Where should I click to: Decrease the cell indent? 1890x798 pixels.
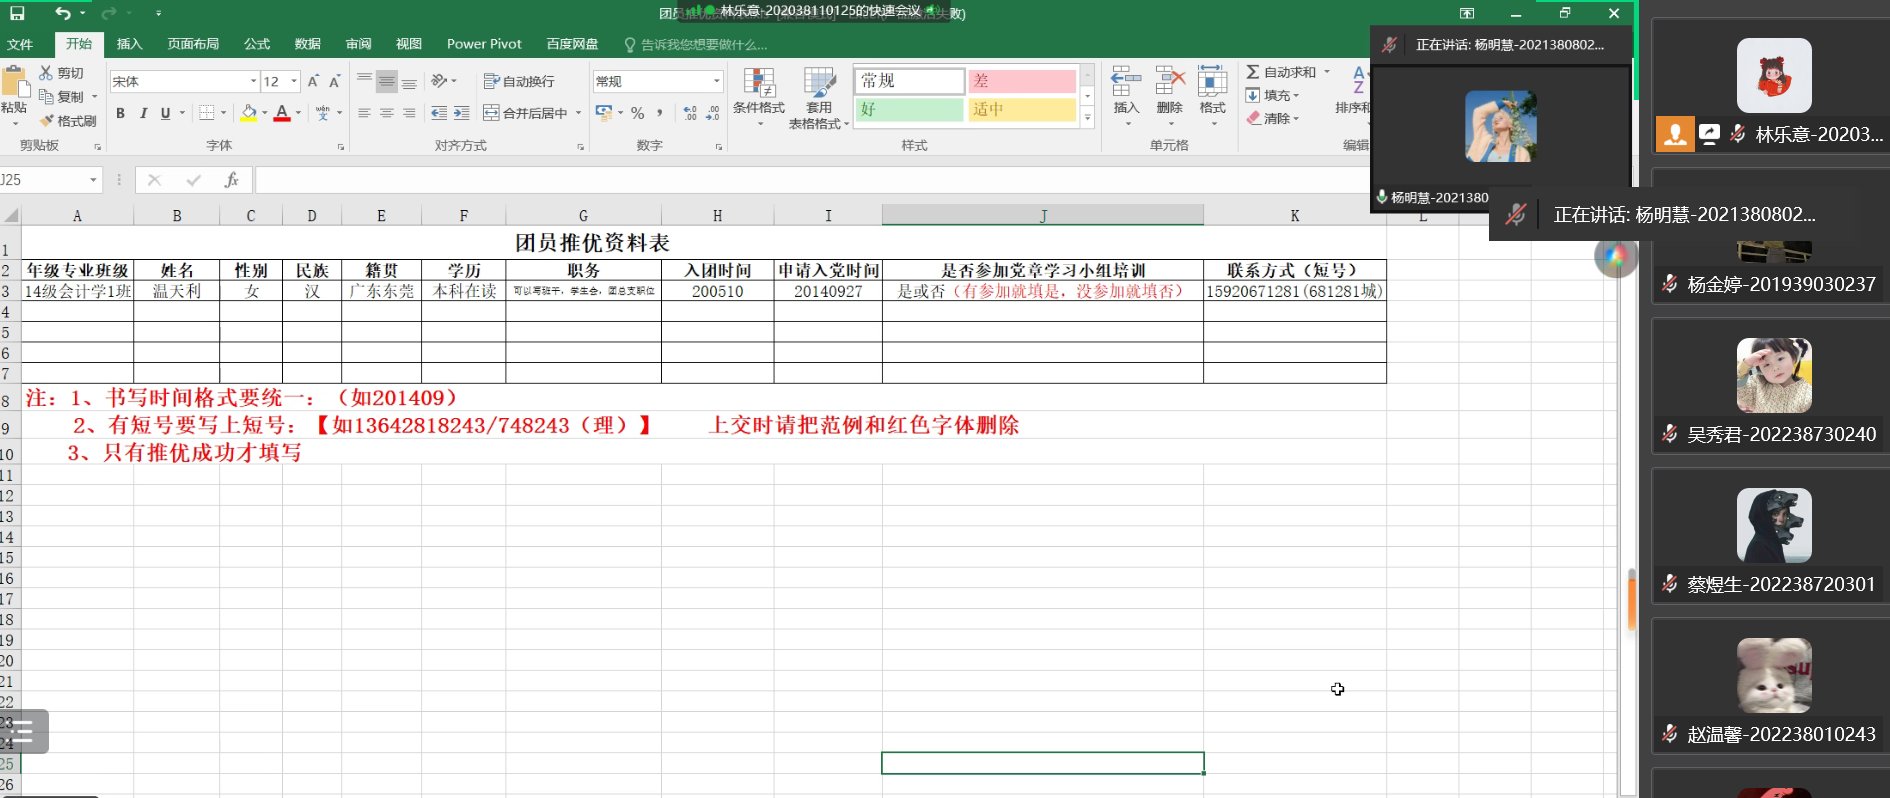pos(439,113)
